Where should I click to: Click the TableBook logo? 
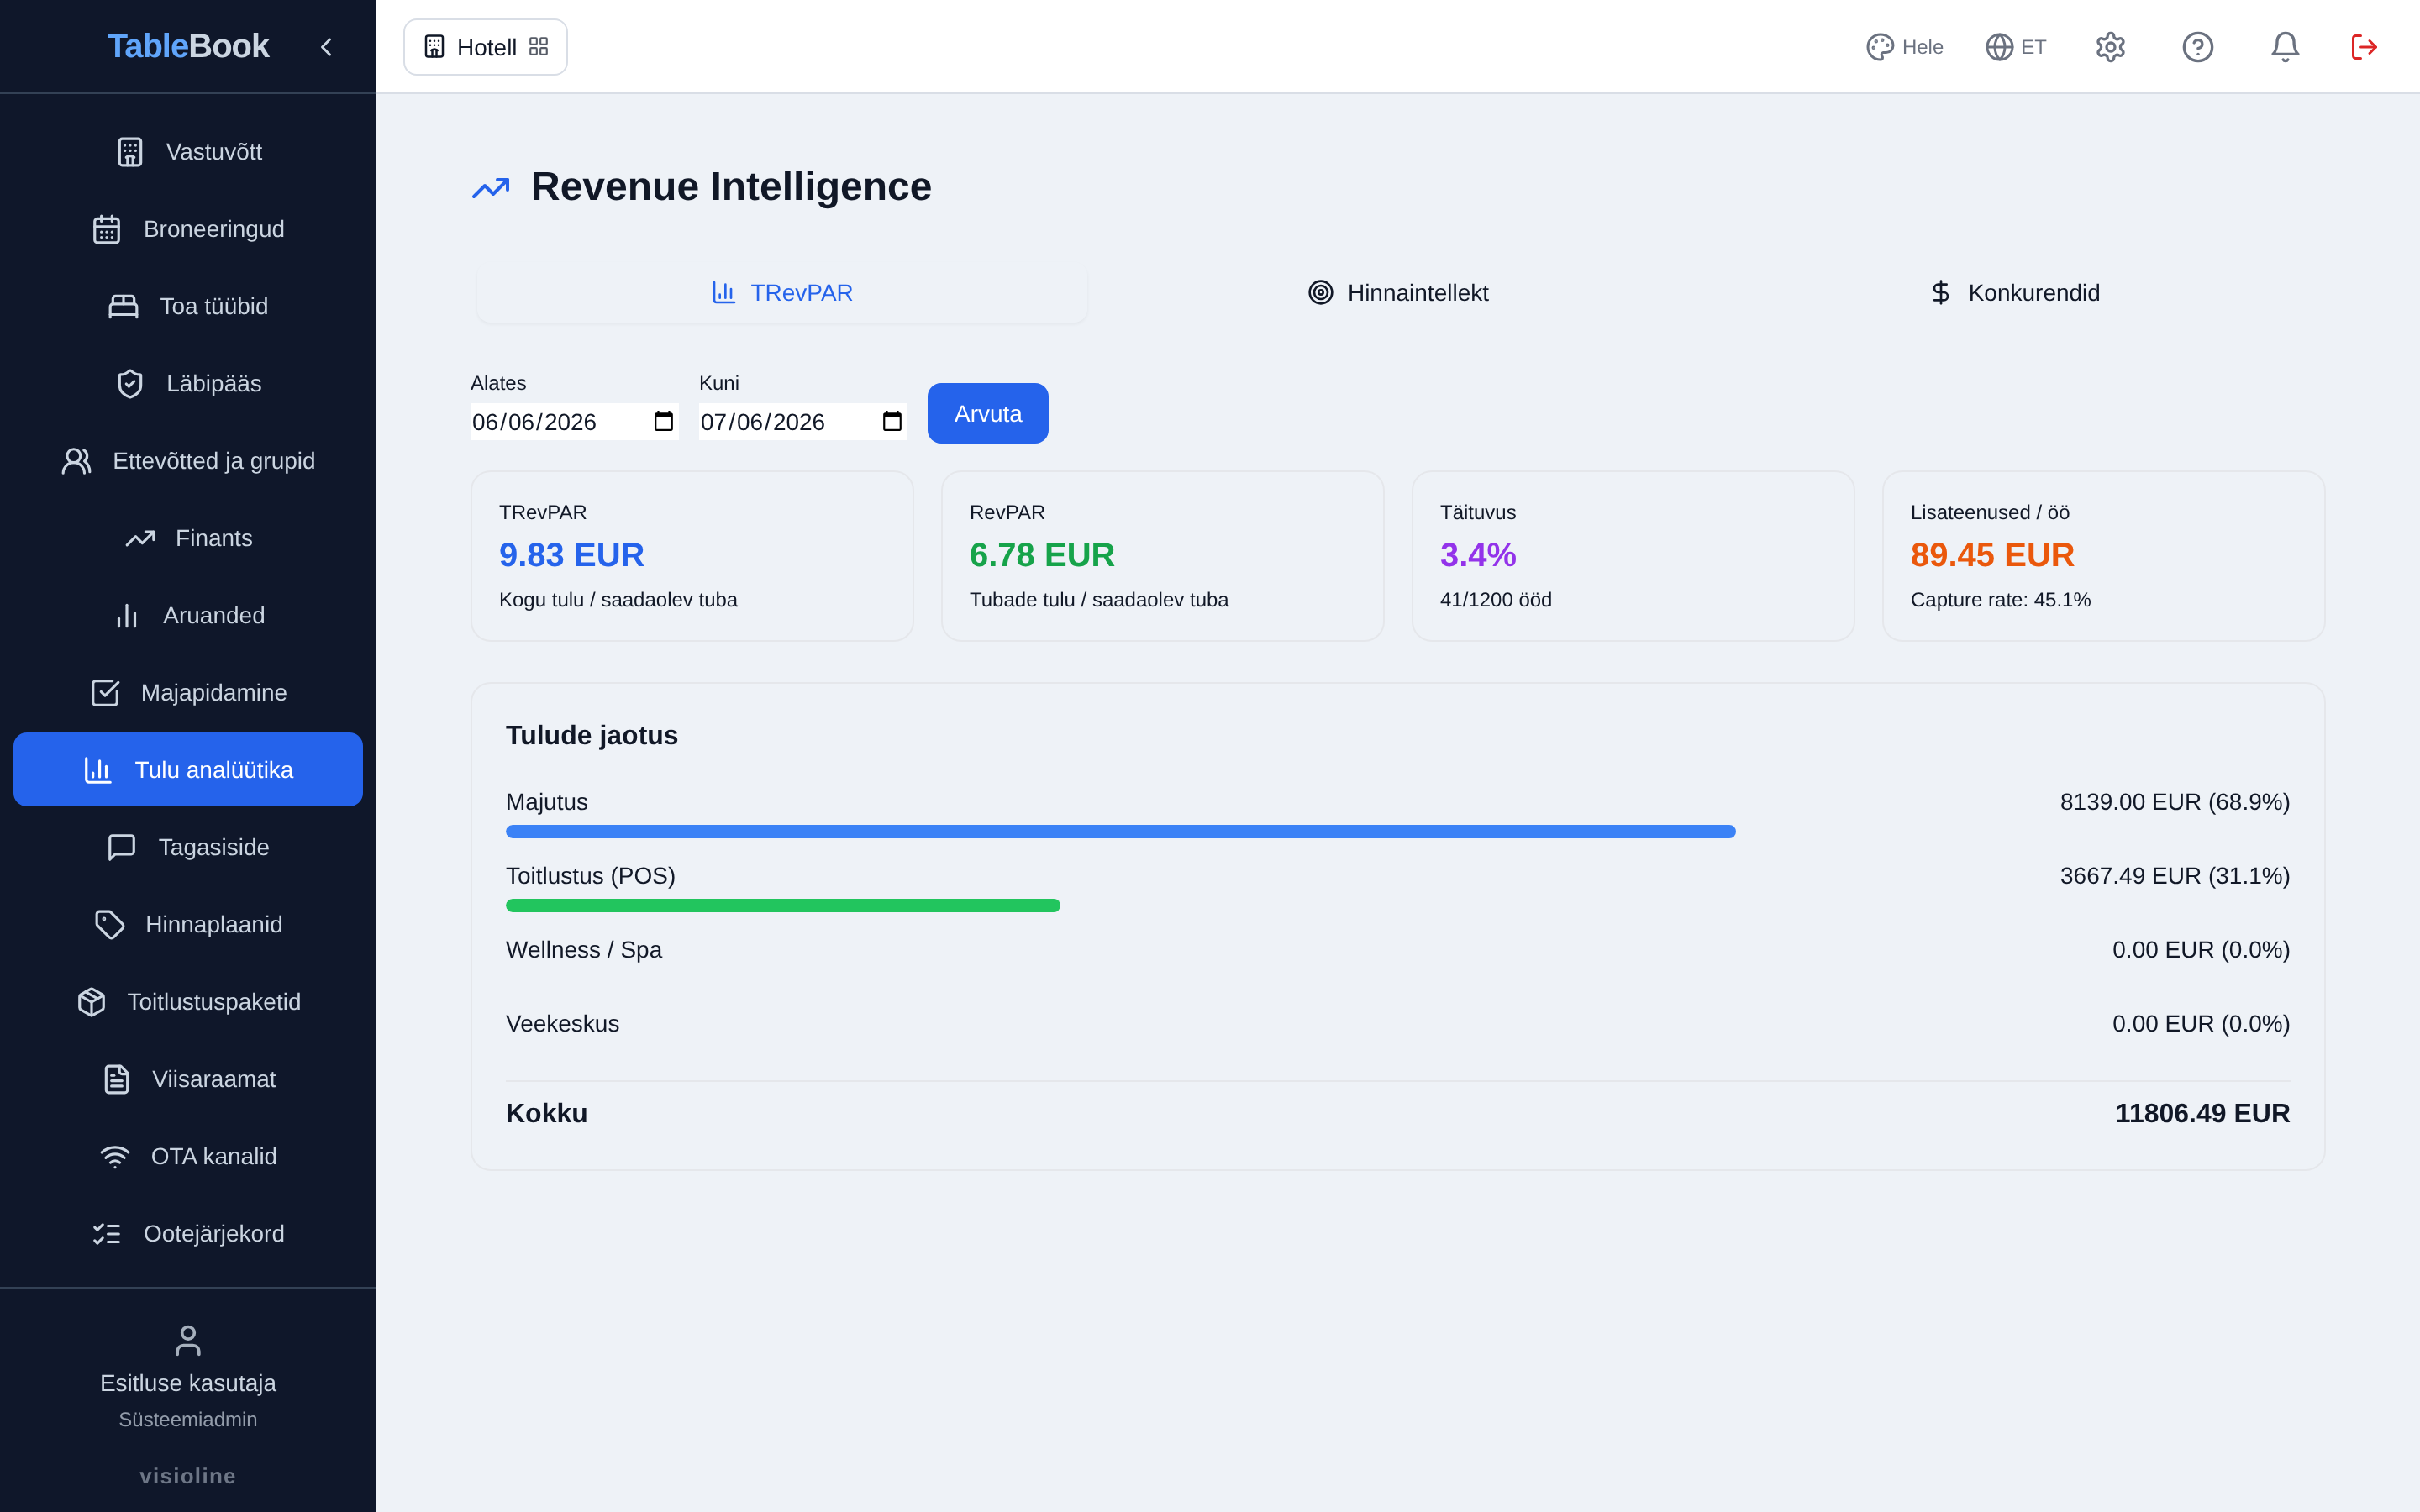[x=188, y=46]
